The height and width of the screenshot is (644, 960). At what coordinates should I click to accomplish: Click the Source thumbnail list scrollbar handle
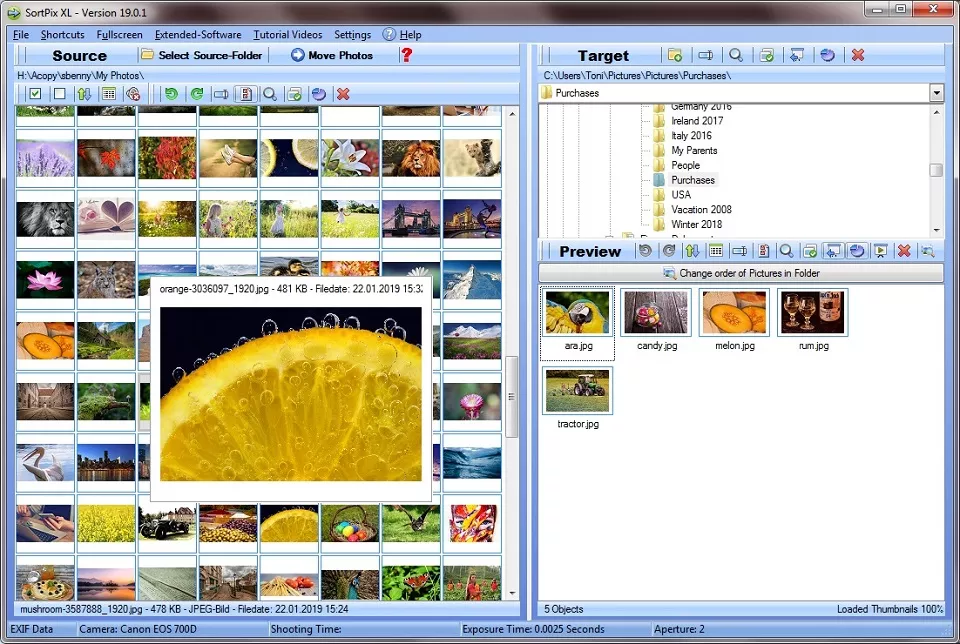513,395
